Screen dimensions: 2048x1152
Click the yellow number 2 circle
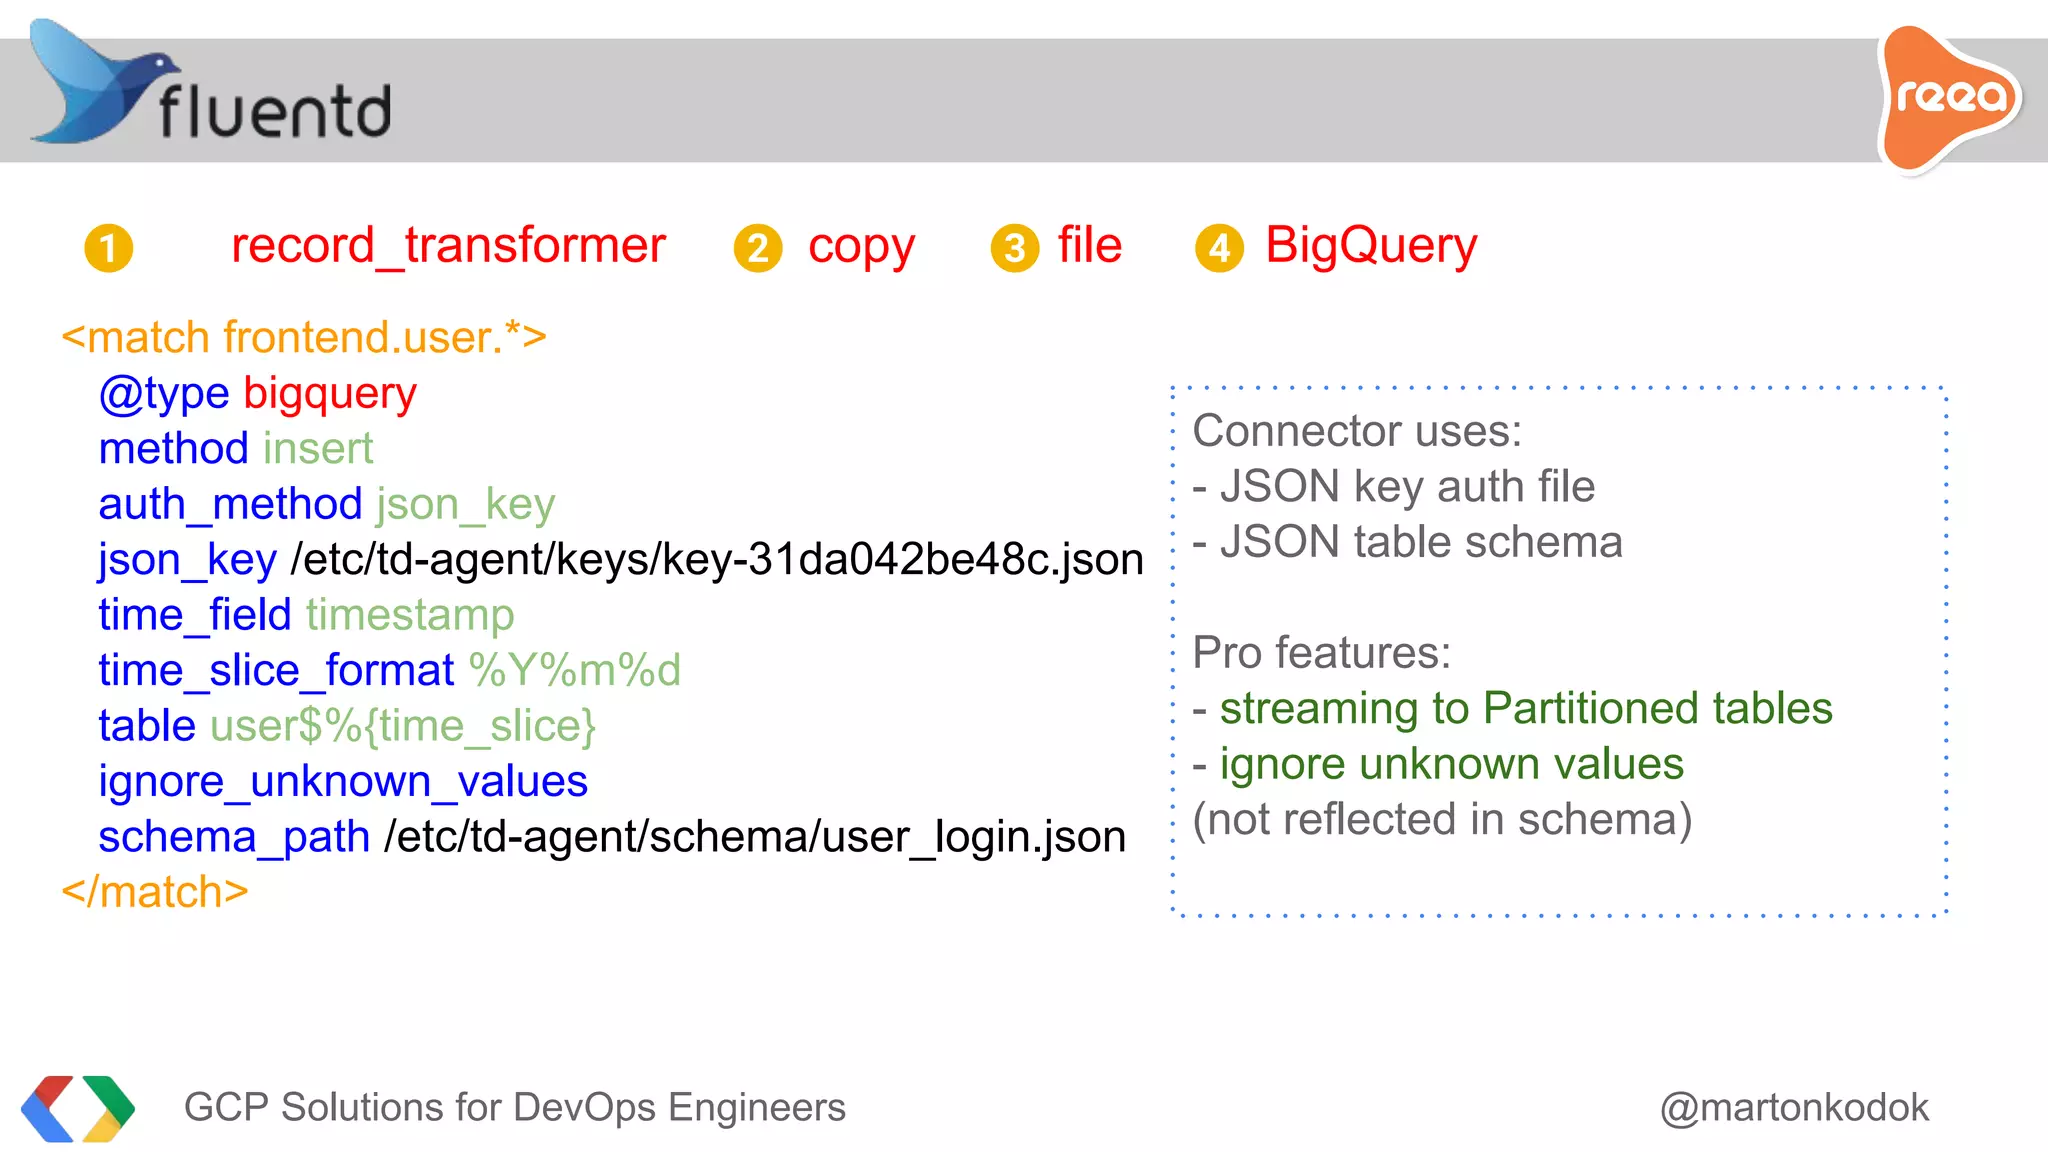[x=758, y=248]
